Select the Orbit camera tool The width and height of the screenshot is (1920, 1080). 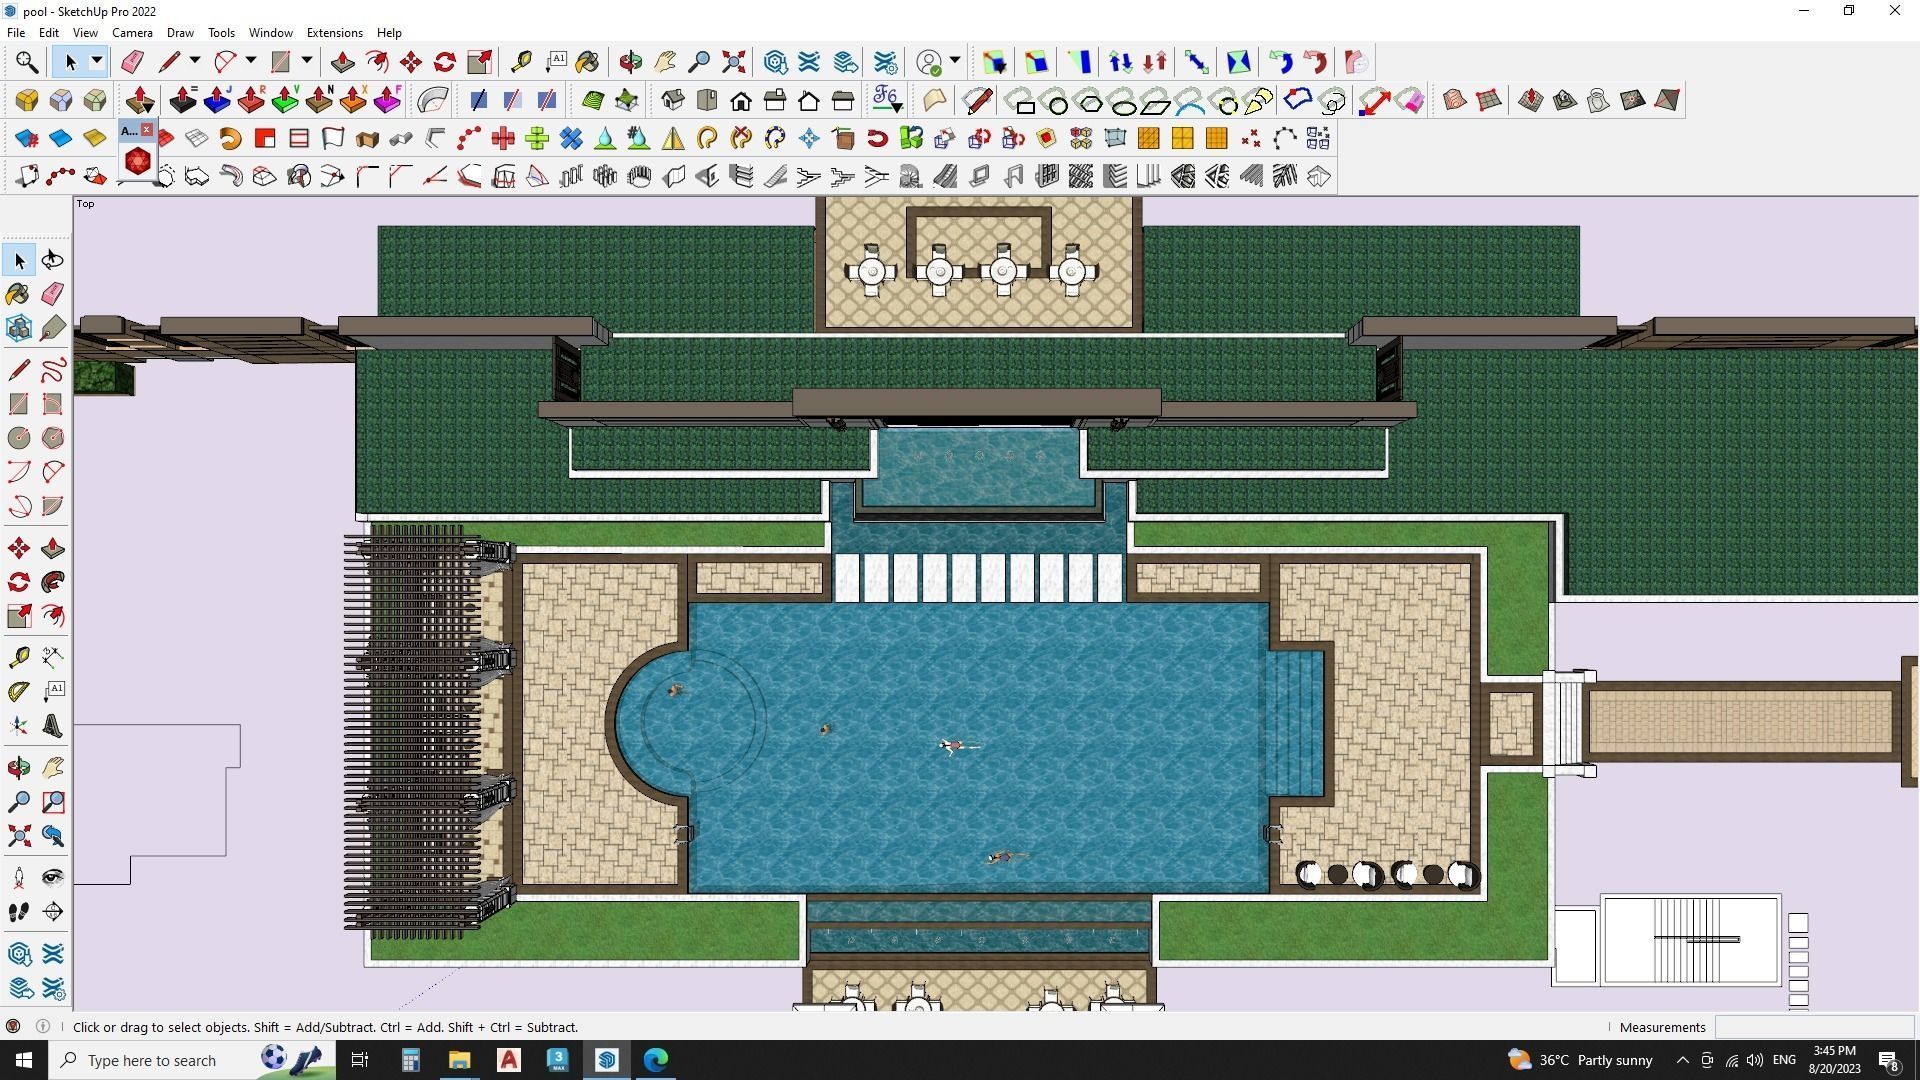tap(630, 62)
